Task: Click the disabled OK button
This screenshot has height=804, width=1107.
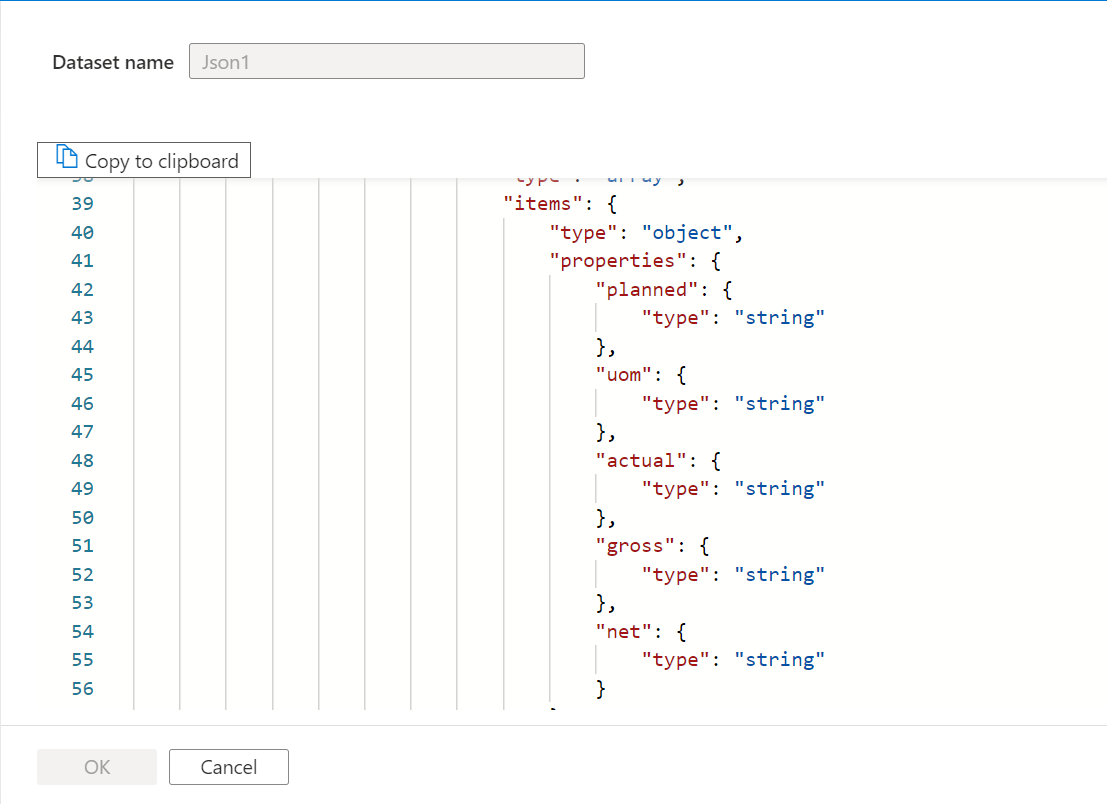Action: point(97,767)
